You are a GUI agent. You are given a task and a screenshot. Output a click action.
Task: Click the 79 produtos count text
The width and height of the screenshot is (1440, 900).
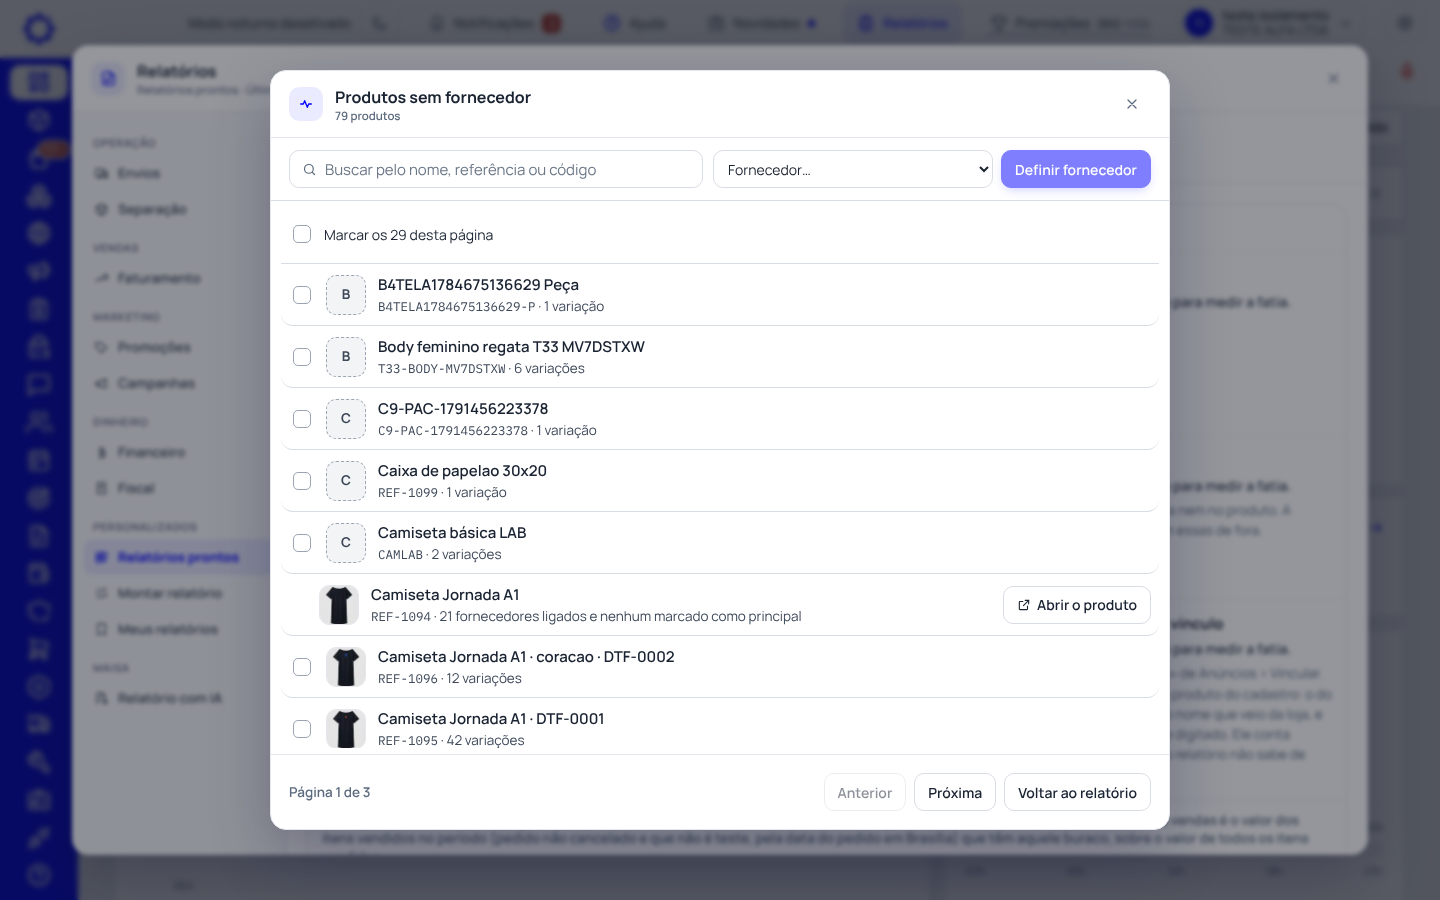(x=368, y=116)
